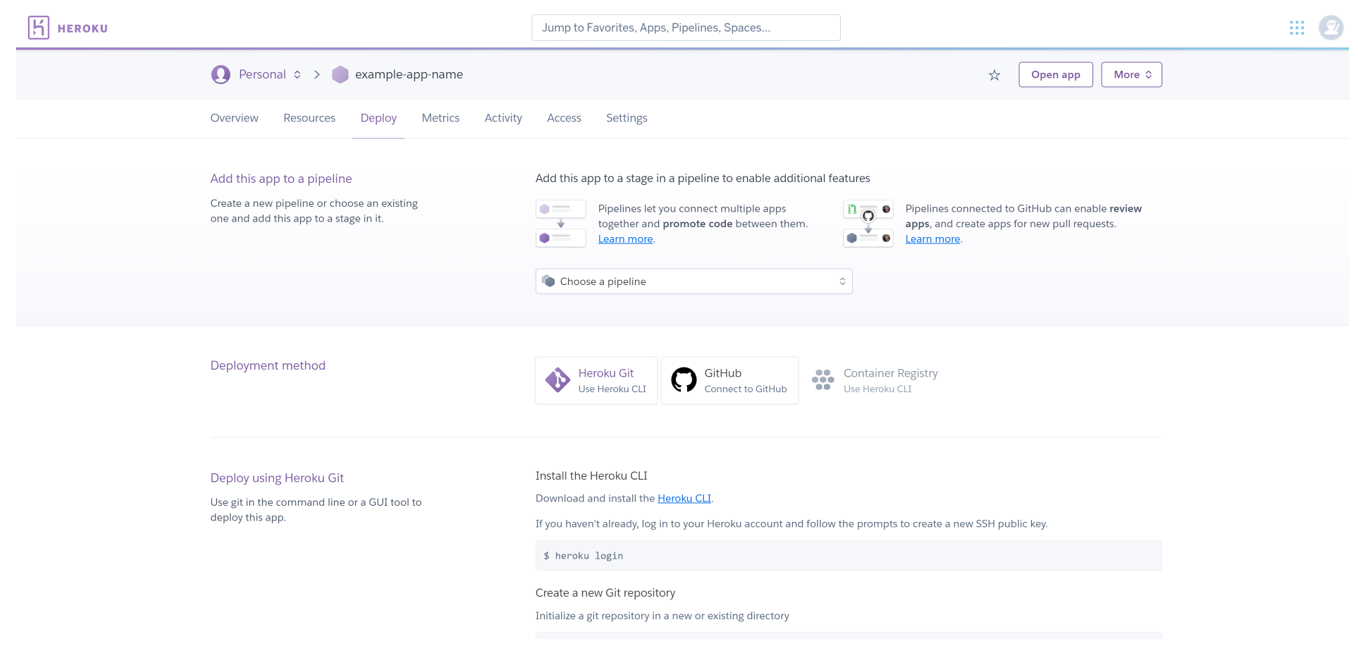
Task: Open the Activity tab
Action: 503,118
